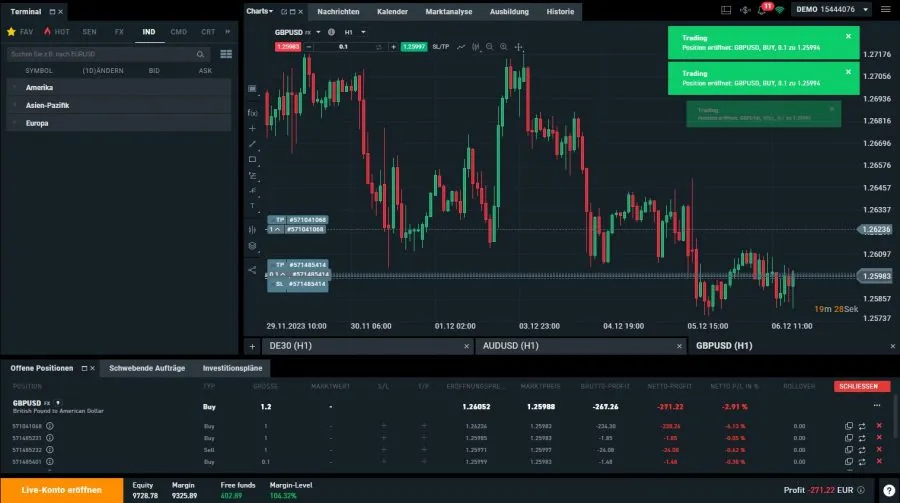The height and width of the screenshot is (503, 900).
Task: Switch to the Kalender tab
Action: coord(393,11)
